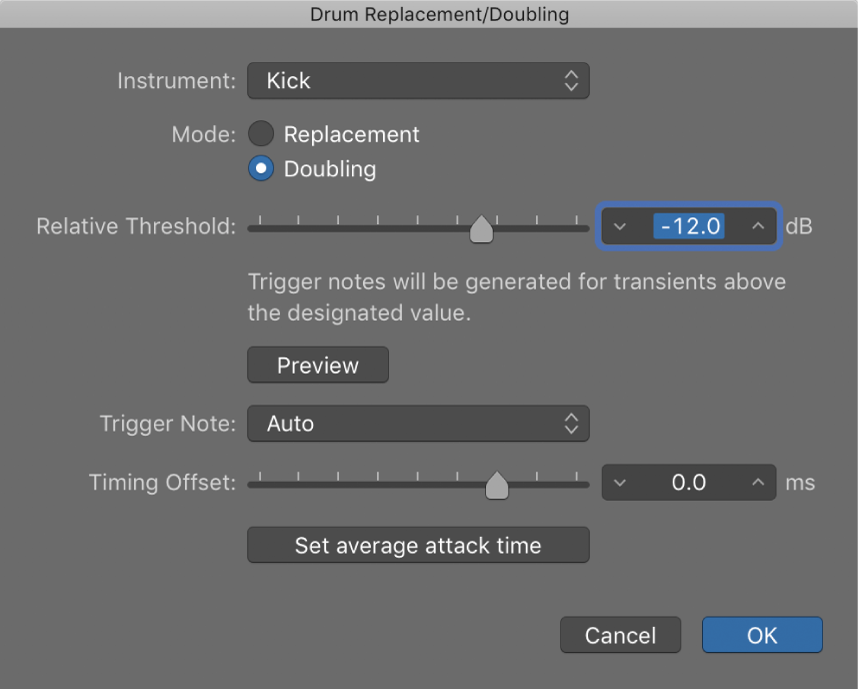Open the Instrument dropdown showing Kick
Viewport: 859px width, 689px height.
pos(418,80)
